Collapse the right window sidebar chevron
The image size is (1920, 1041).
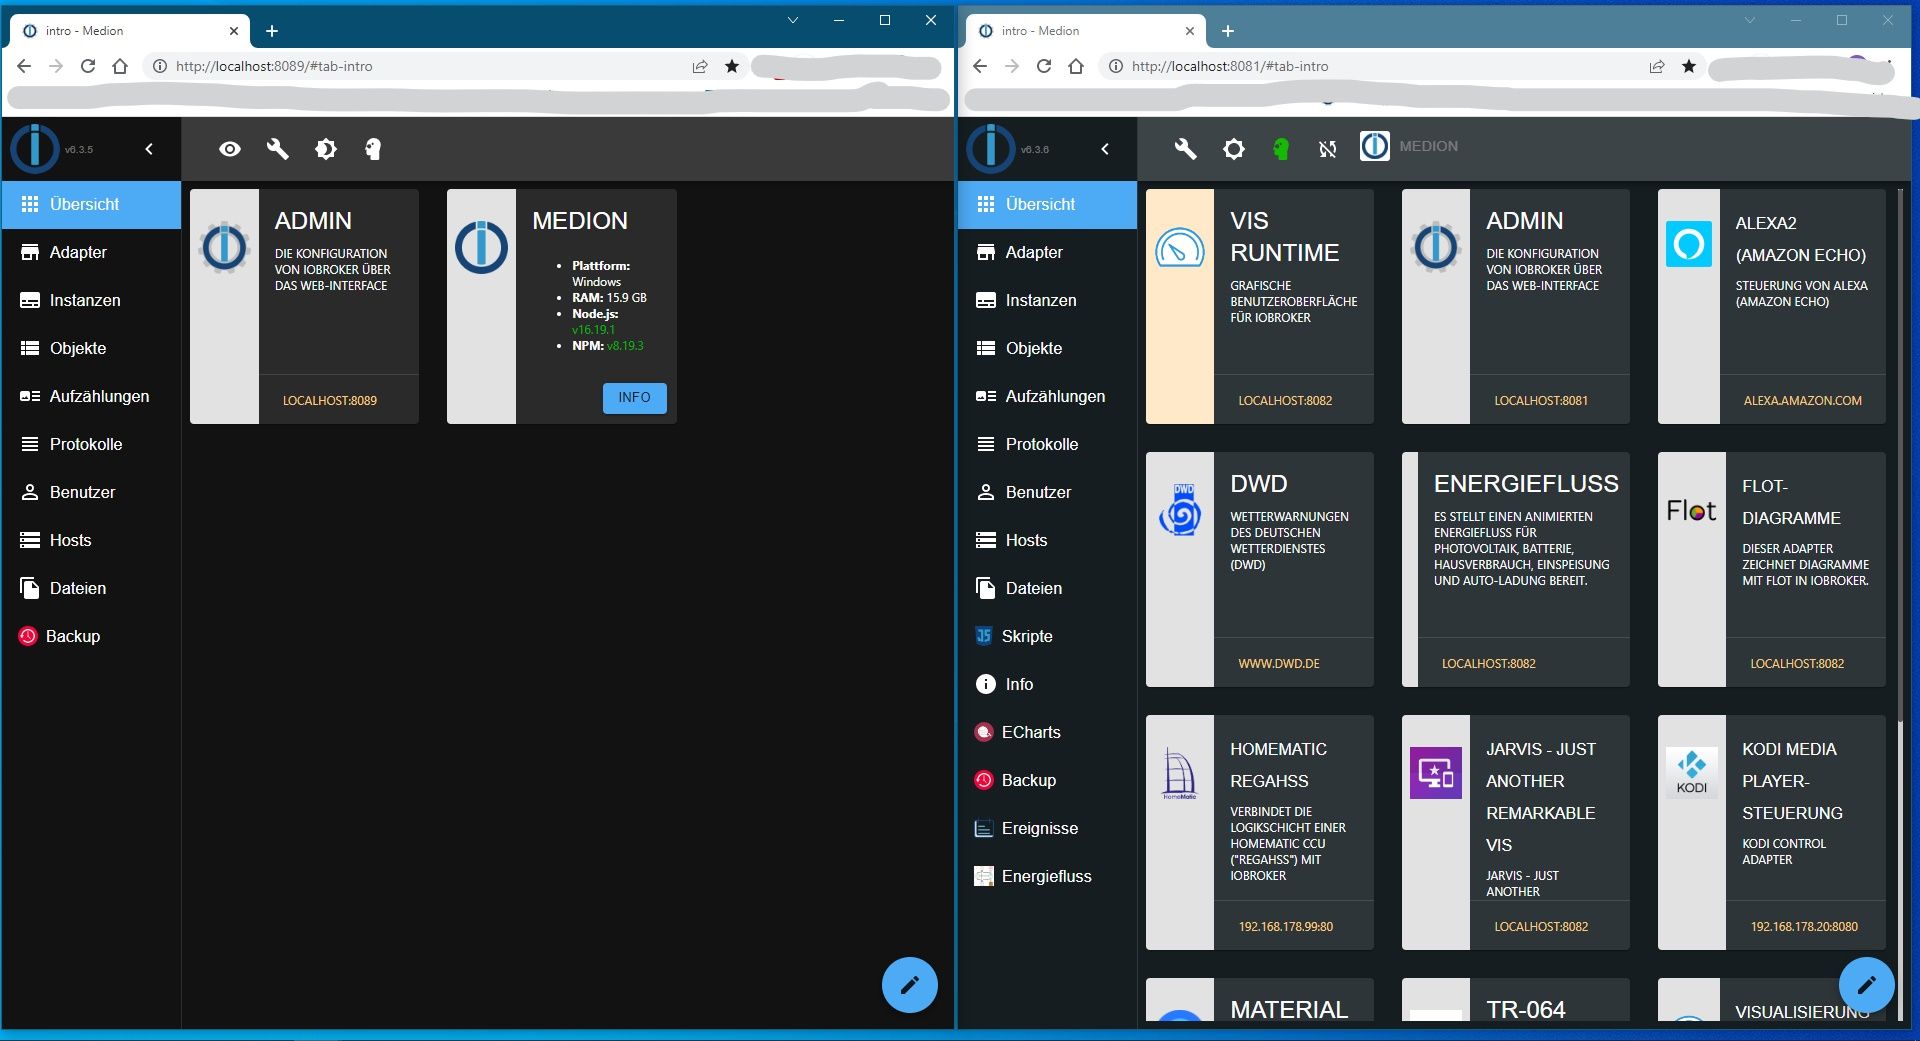[x=1105, y=149]
